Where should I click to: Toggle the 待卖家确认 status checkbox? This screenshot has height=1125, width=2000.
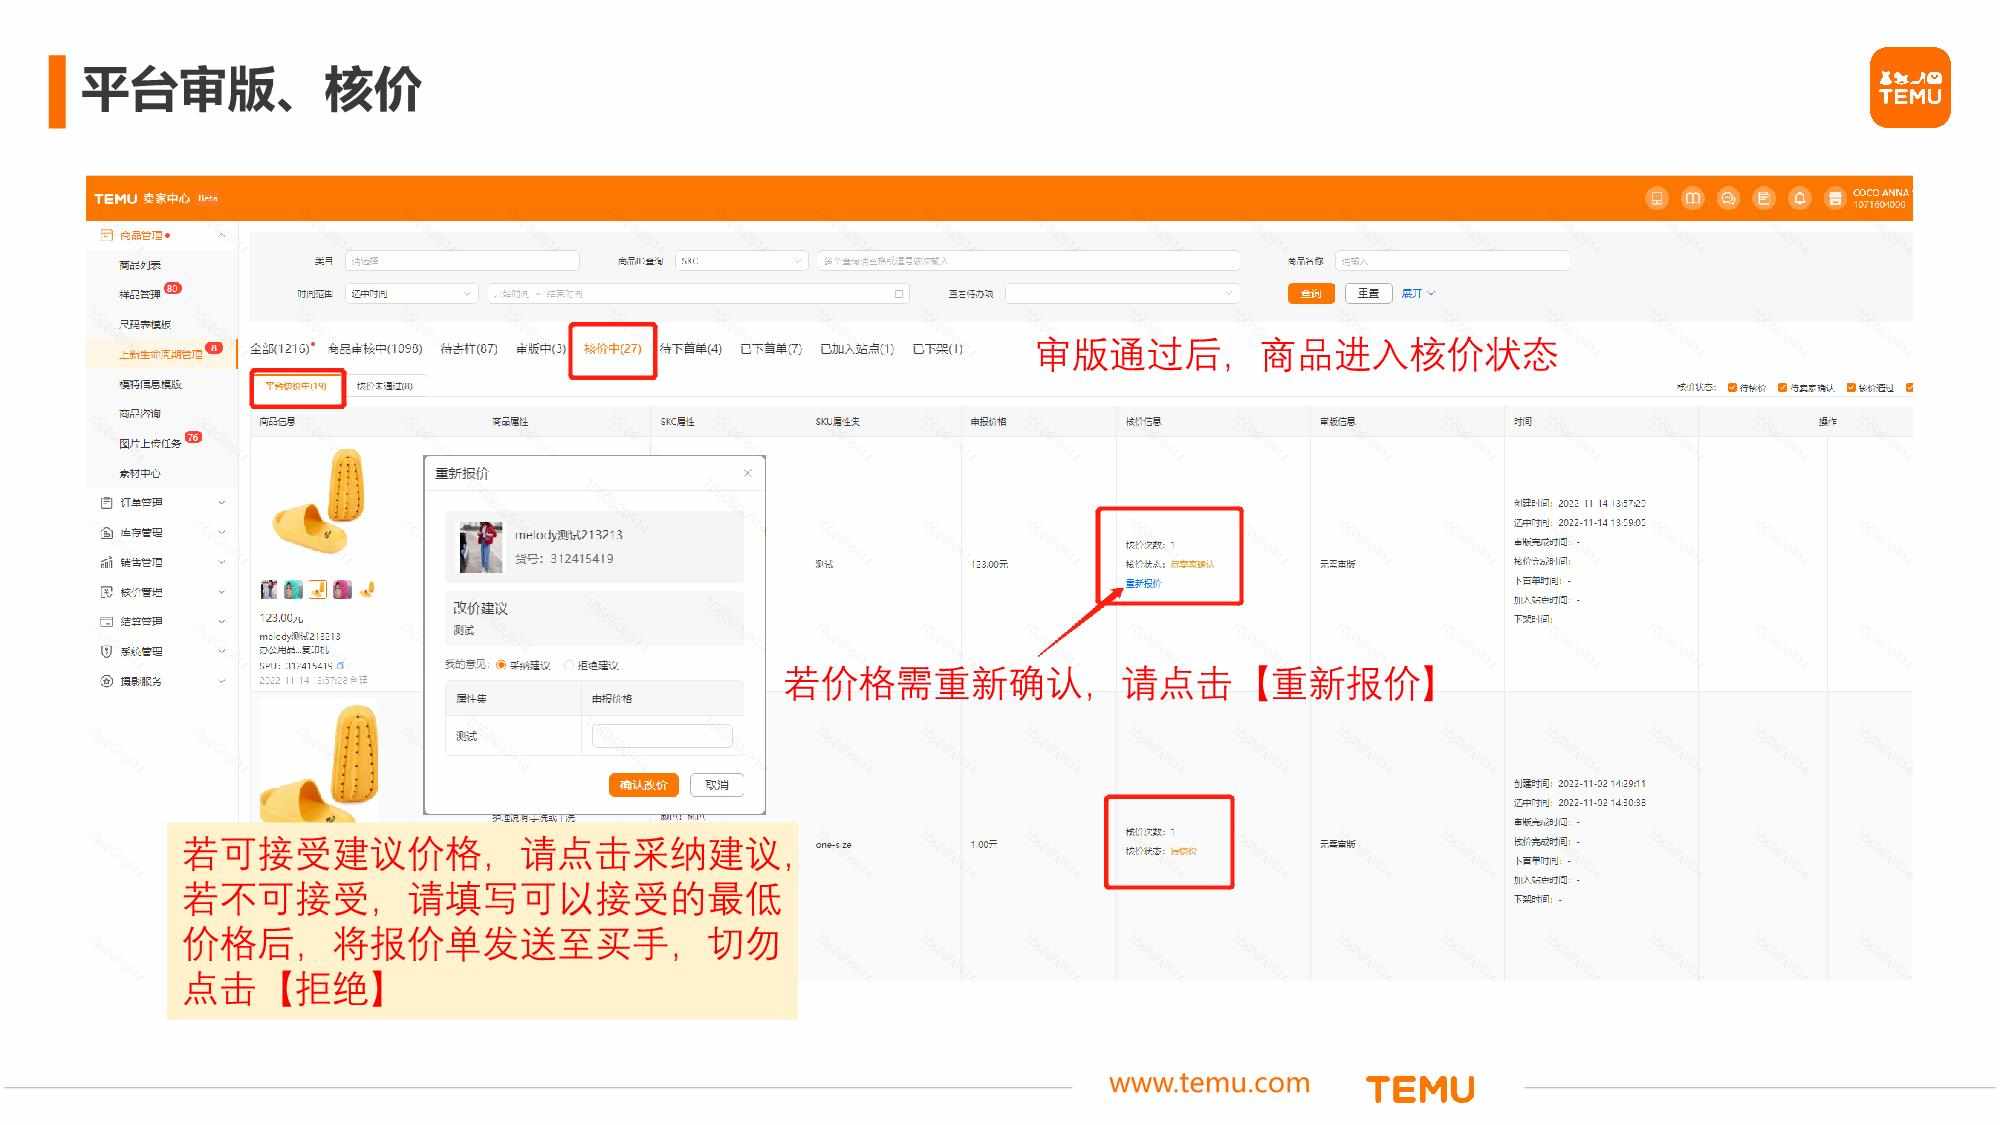[1782, 387]
